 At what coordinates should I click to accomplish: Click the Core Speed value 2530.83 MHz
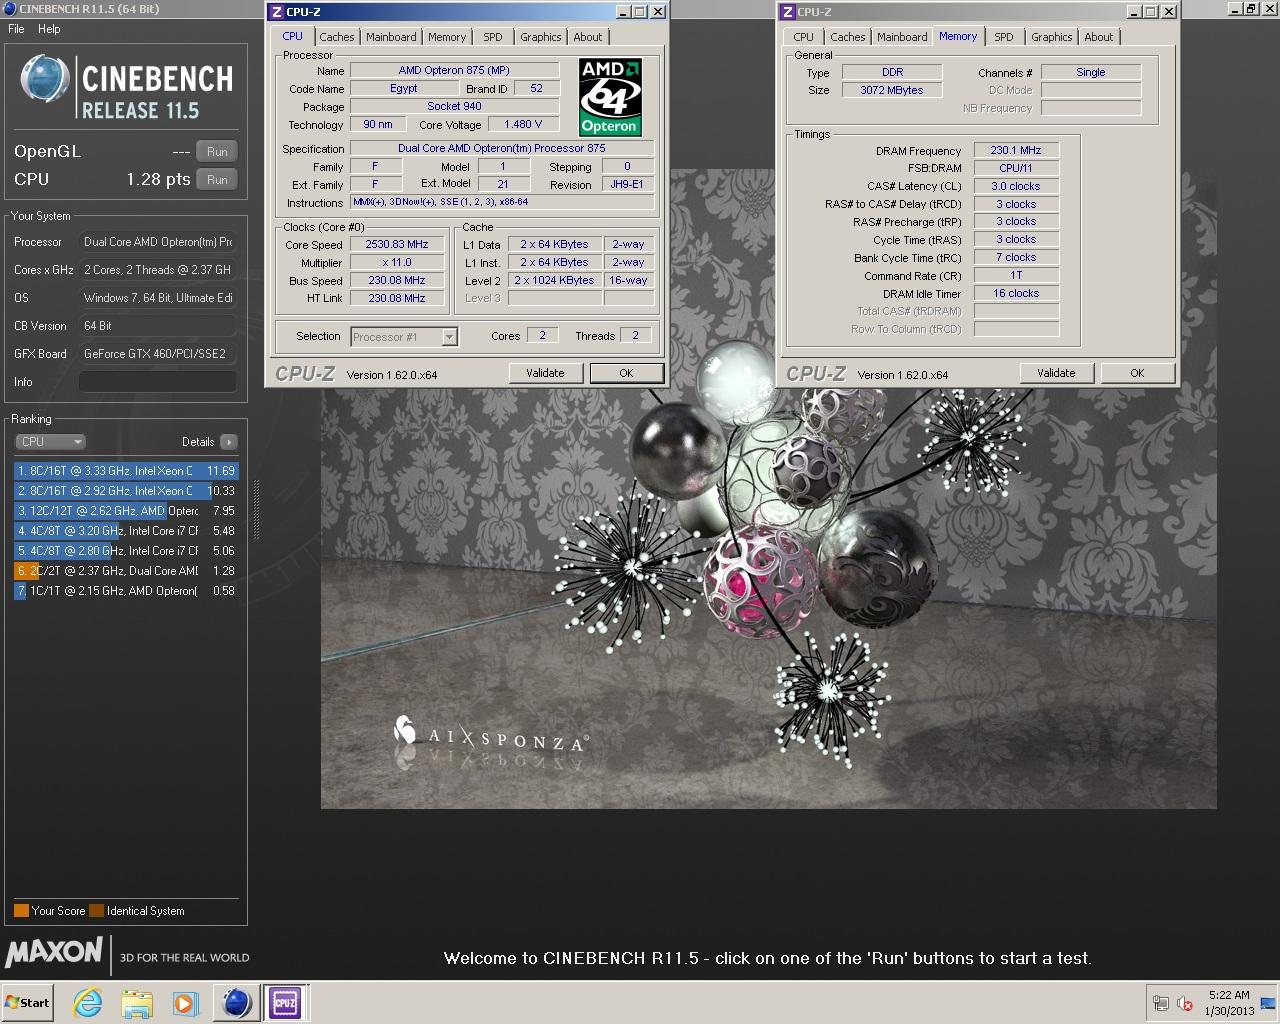pos(397,245)
